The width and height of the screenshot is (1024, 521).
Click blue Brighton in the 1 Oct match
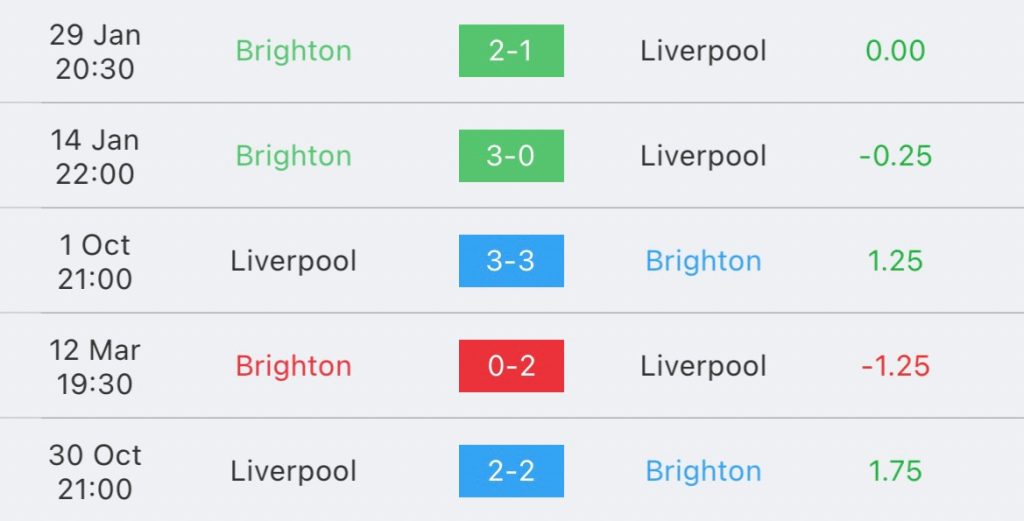[703, 262]
